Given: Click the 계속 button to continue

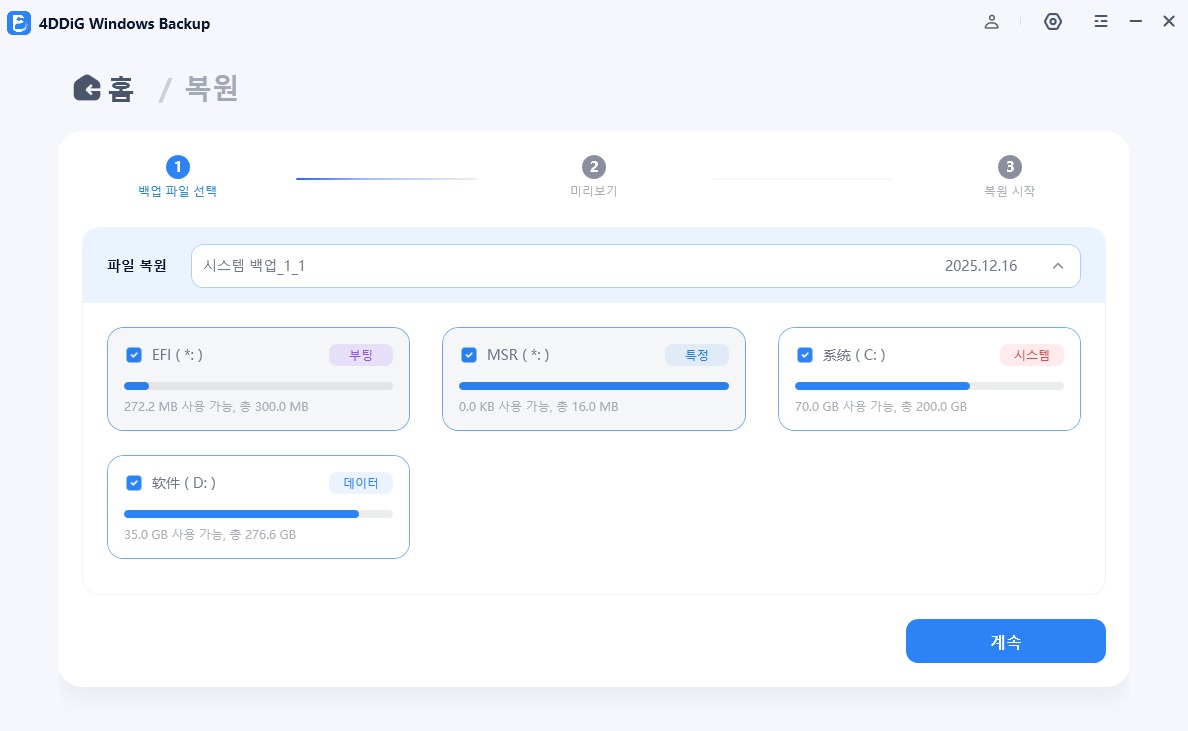Looking at the screenshot, I should point(1006,641).
